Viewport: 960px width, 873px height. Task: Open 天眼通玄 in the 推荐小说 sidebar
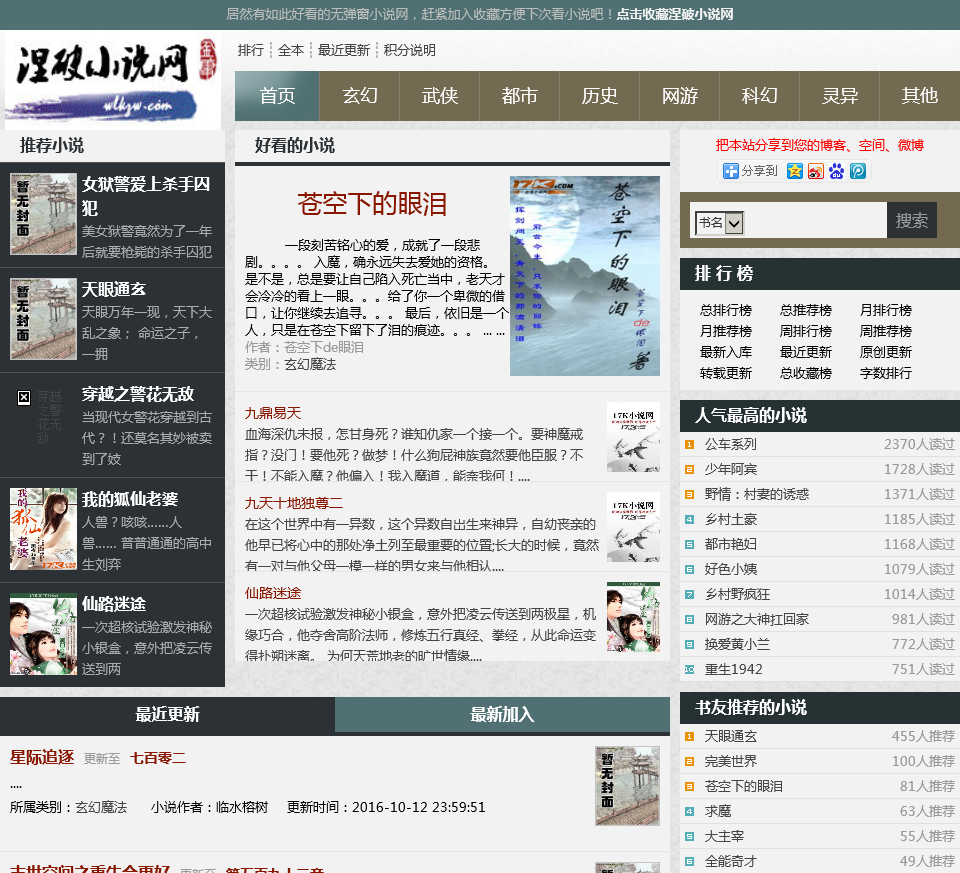(114, 289)
